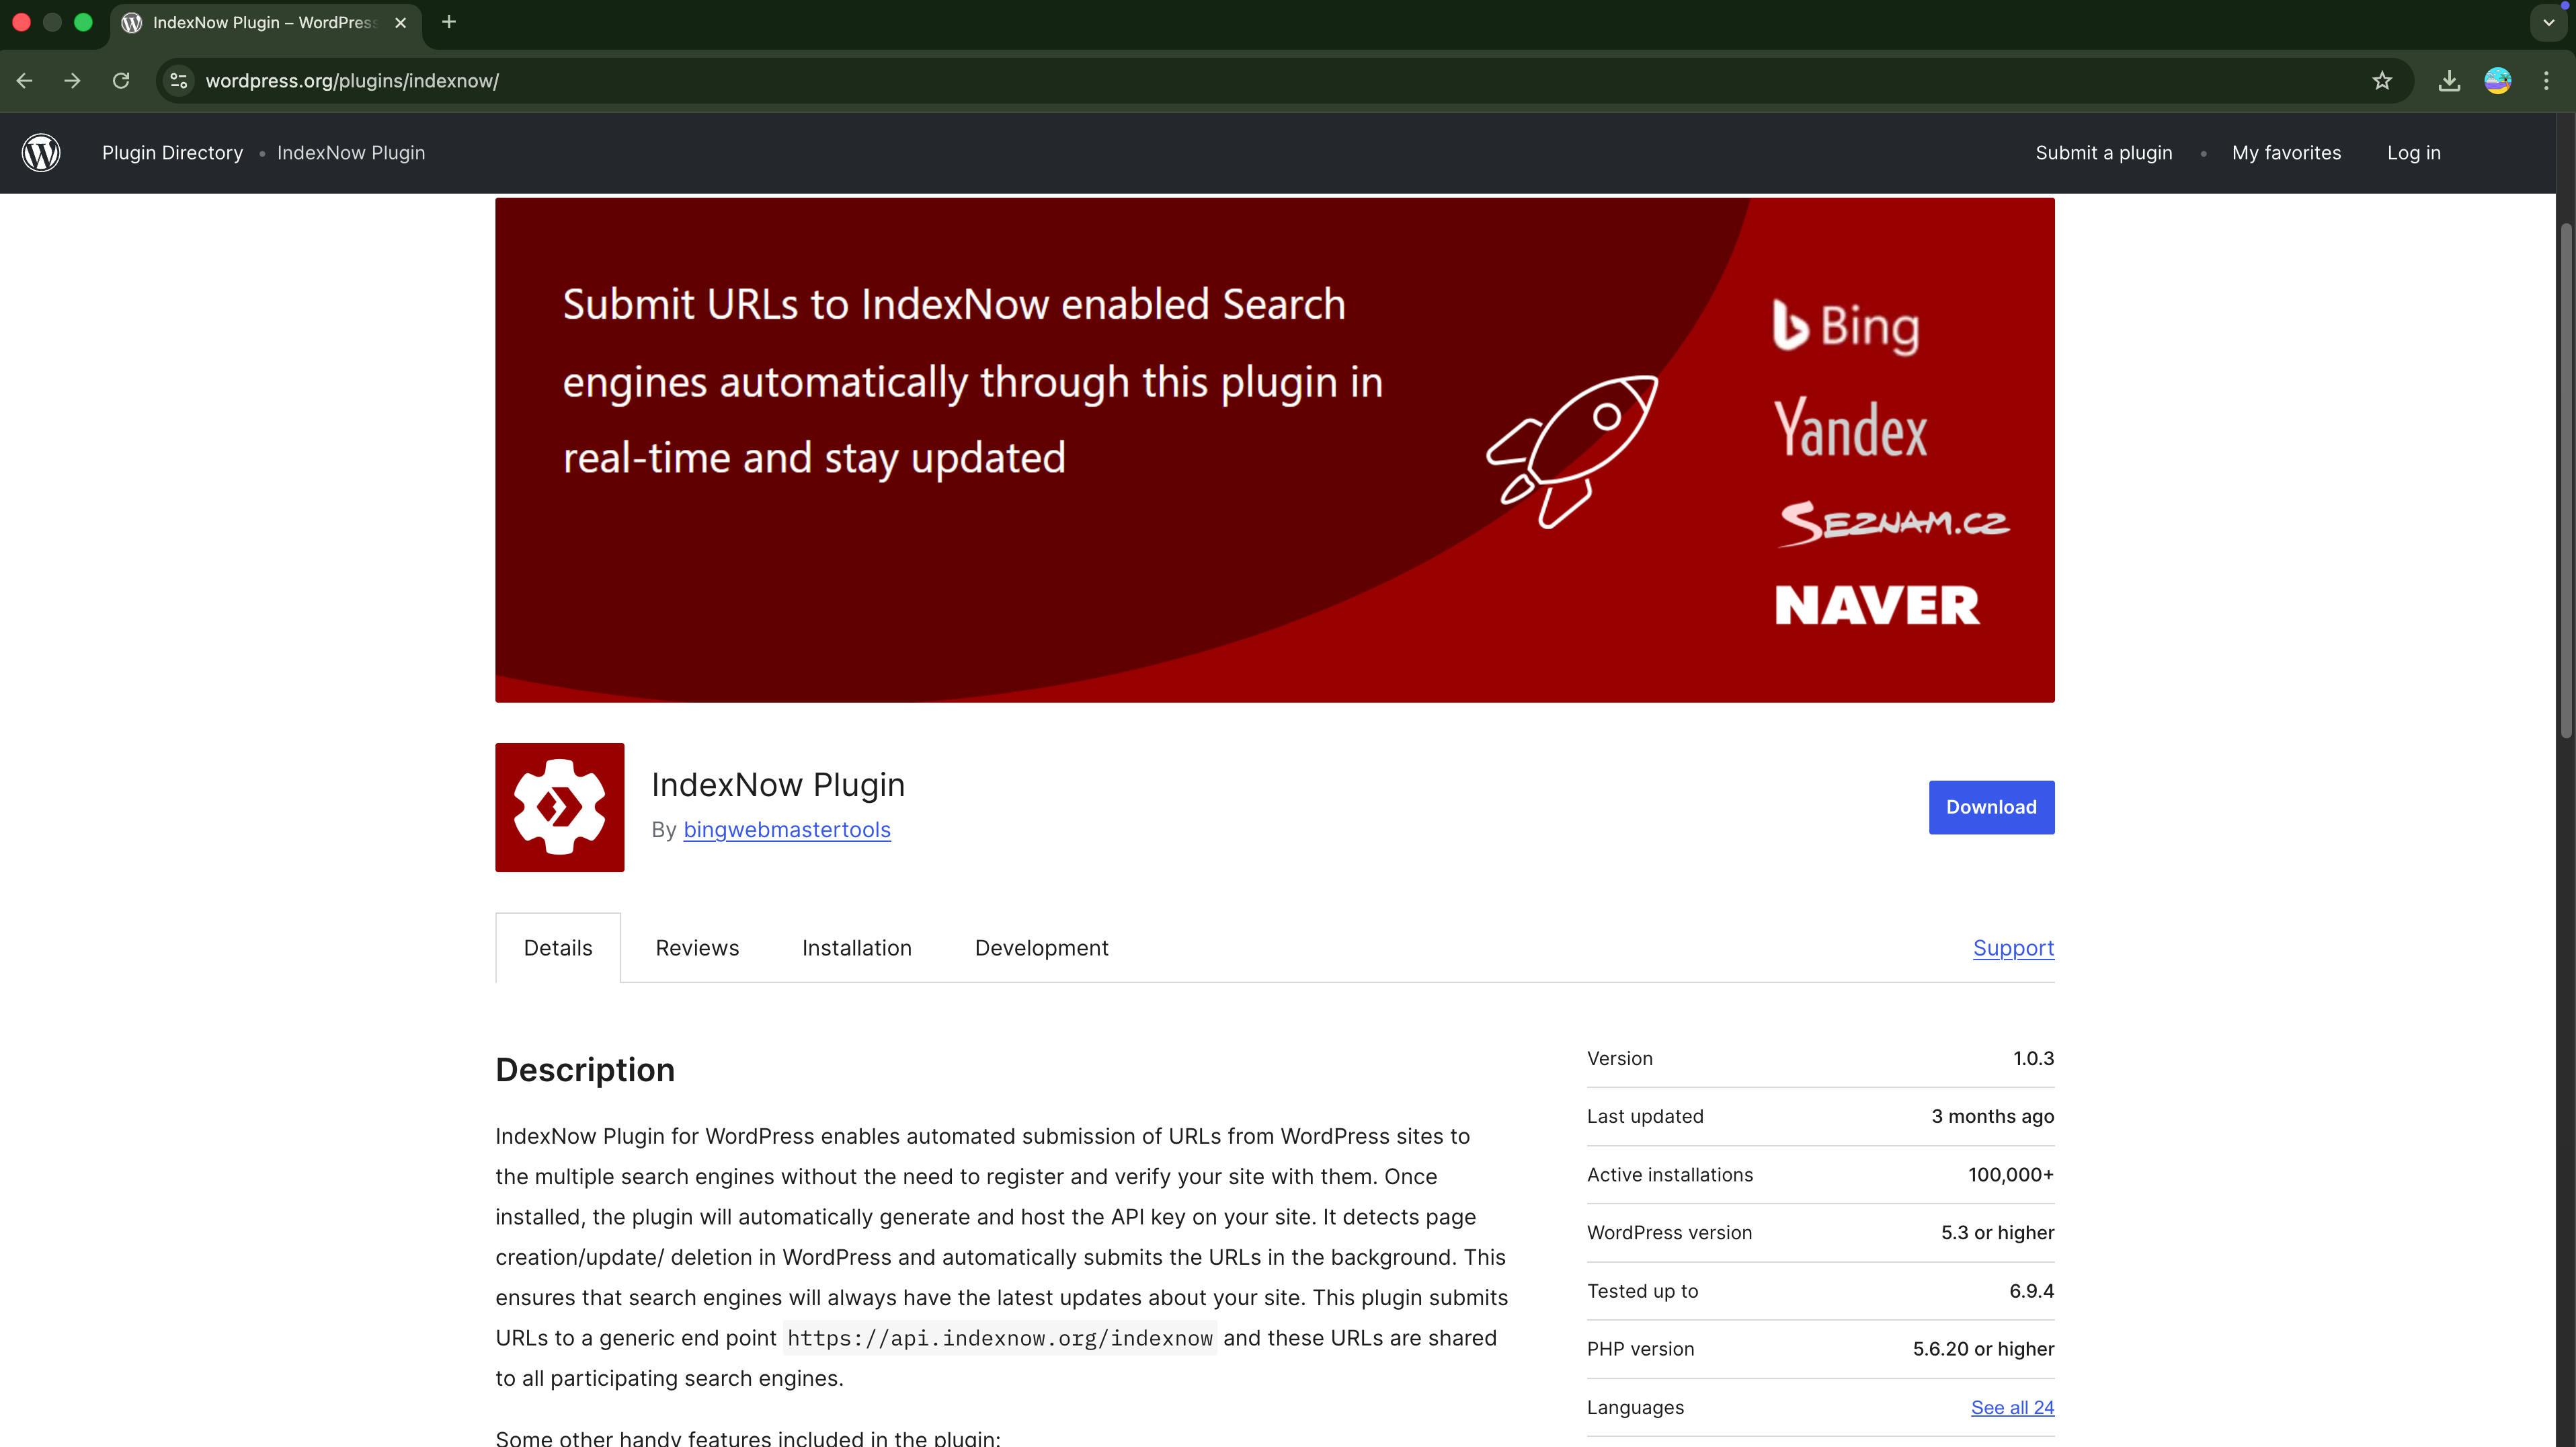2576x1447 pixels.
Task: Click the api.indexnow.org endpoint code text
Action: coord(1000,1338)
